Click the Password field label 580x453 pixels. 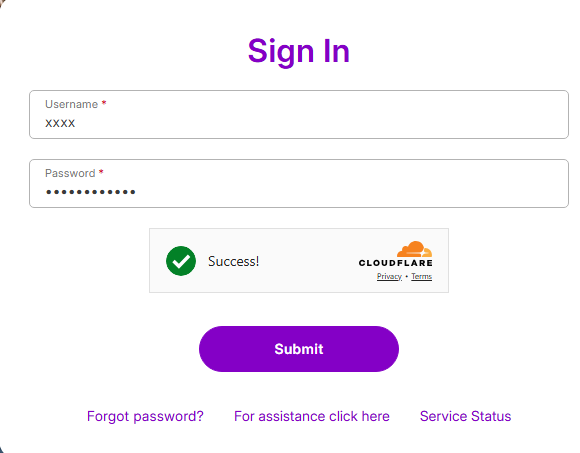click(x=70, y=173)
